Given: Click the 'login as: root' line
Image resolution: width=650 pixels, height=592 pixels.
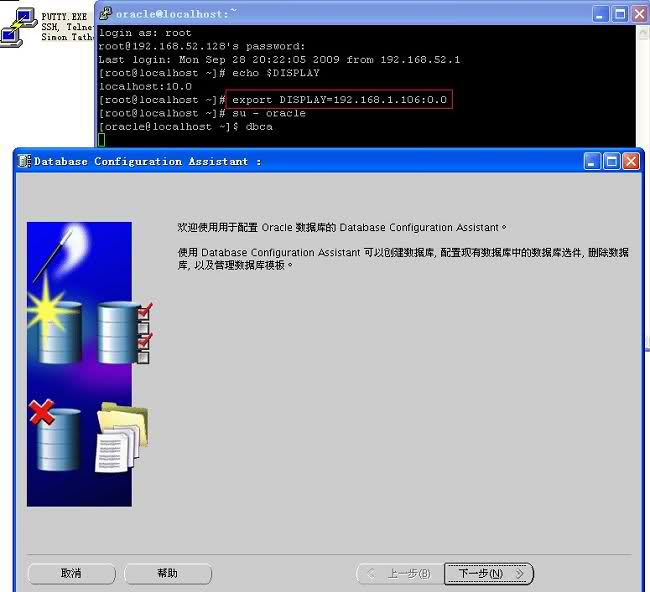Looking at the screenshot, I should (x=145, y=33).
